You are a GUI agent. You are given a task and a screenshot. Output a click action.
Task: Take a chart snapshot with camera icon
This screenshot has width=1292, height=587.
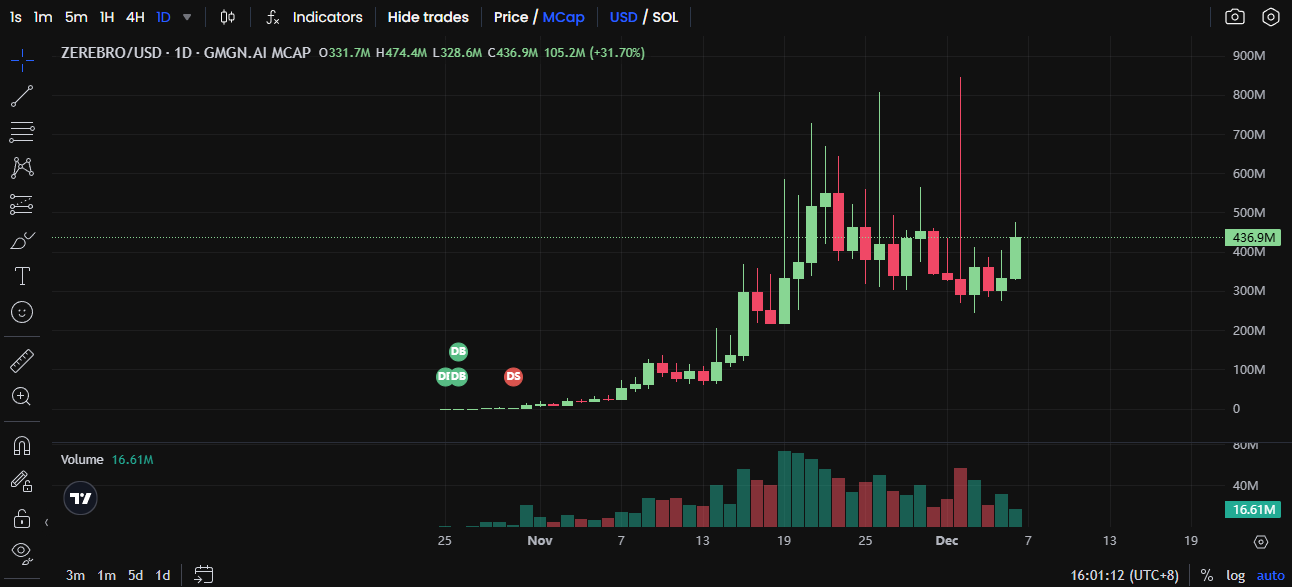pos(1235,17)
